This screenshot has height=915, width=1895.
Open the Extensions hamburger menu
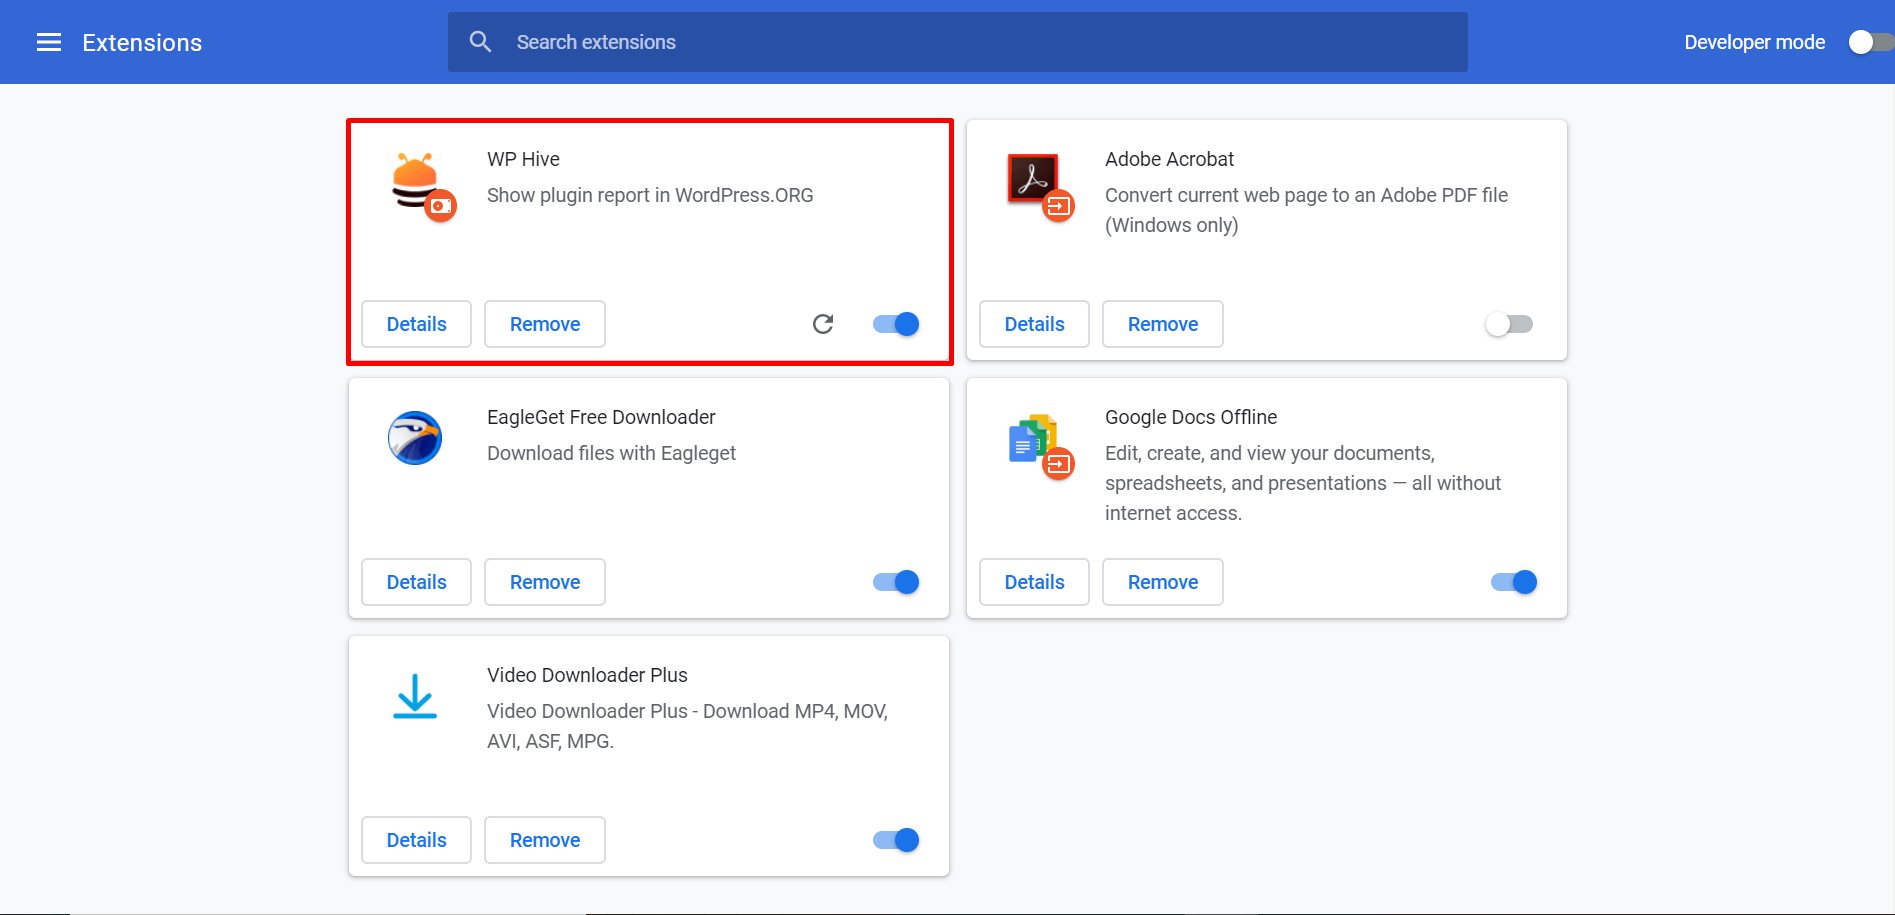[x=48, y=42]
